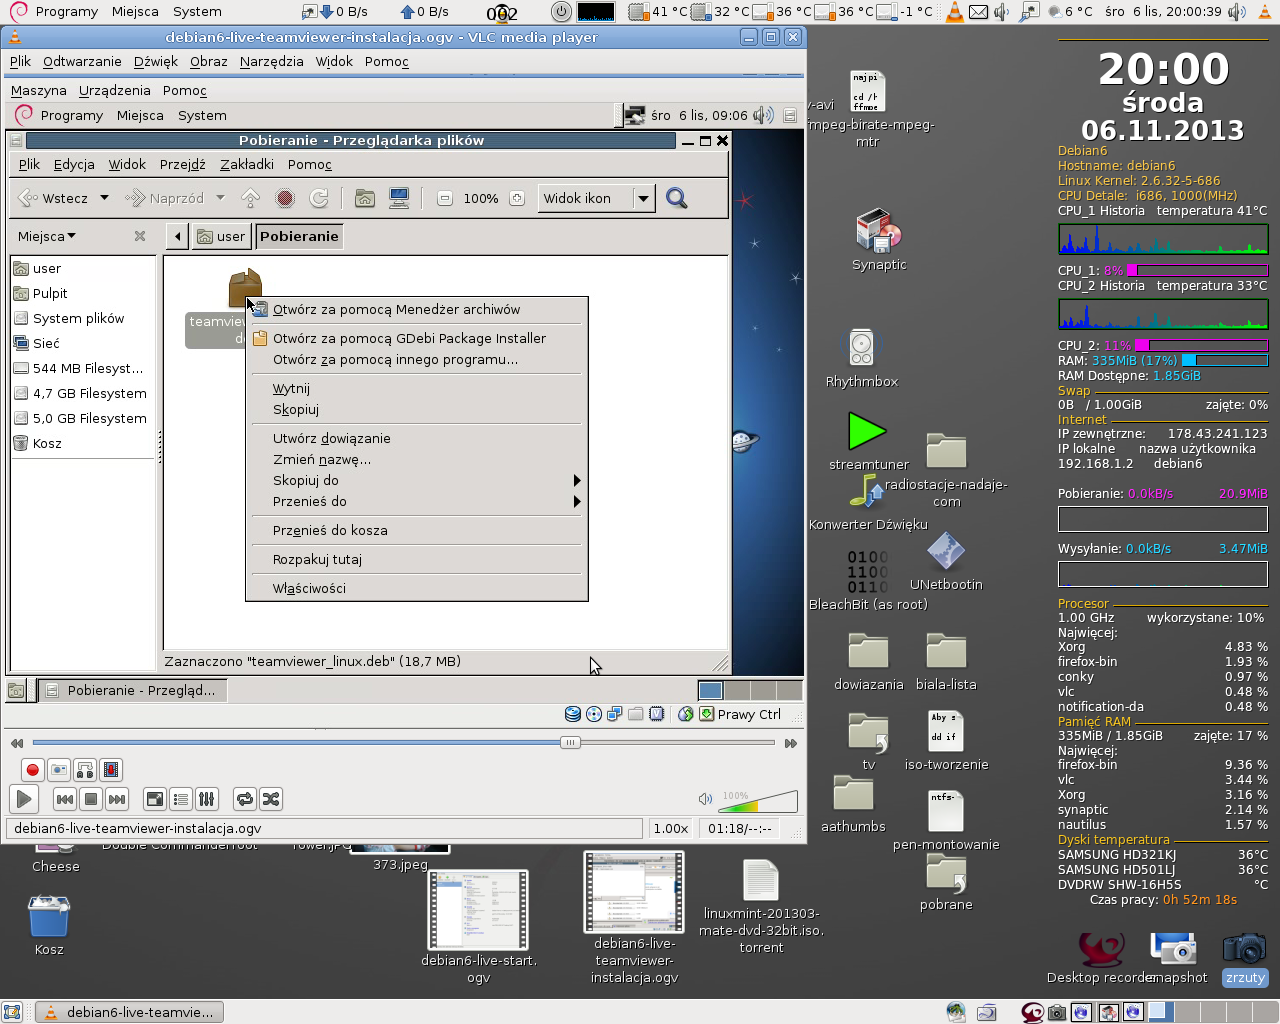Toggle VLC fullscreen button

pyautogui.click(x=155, y=799)
